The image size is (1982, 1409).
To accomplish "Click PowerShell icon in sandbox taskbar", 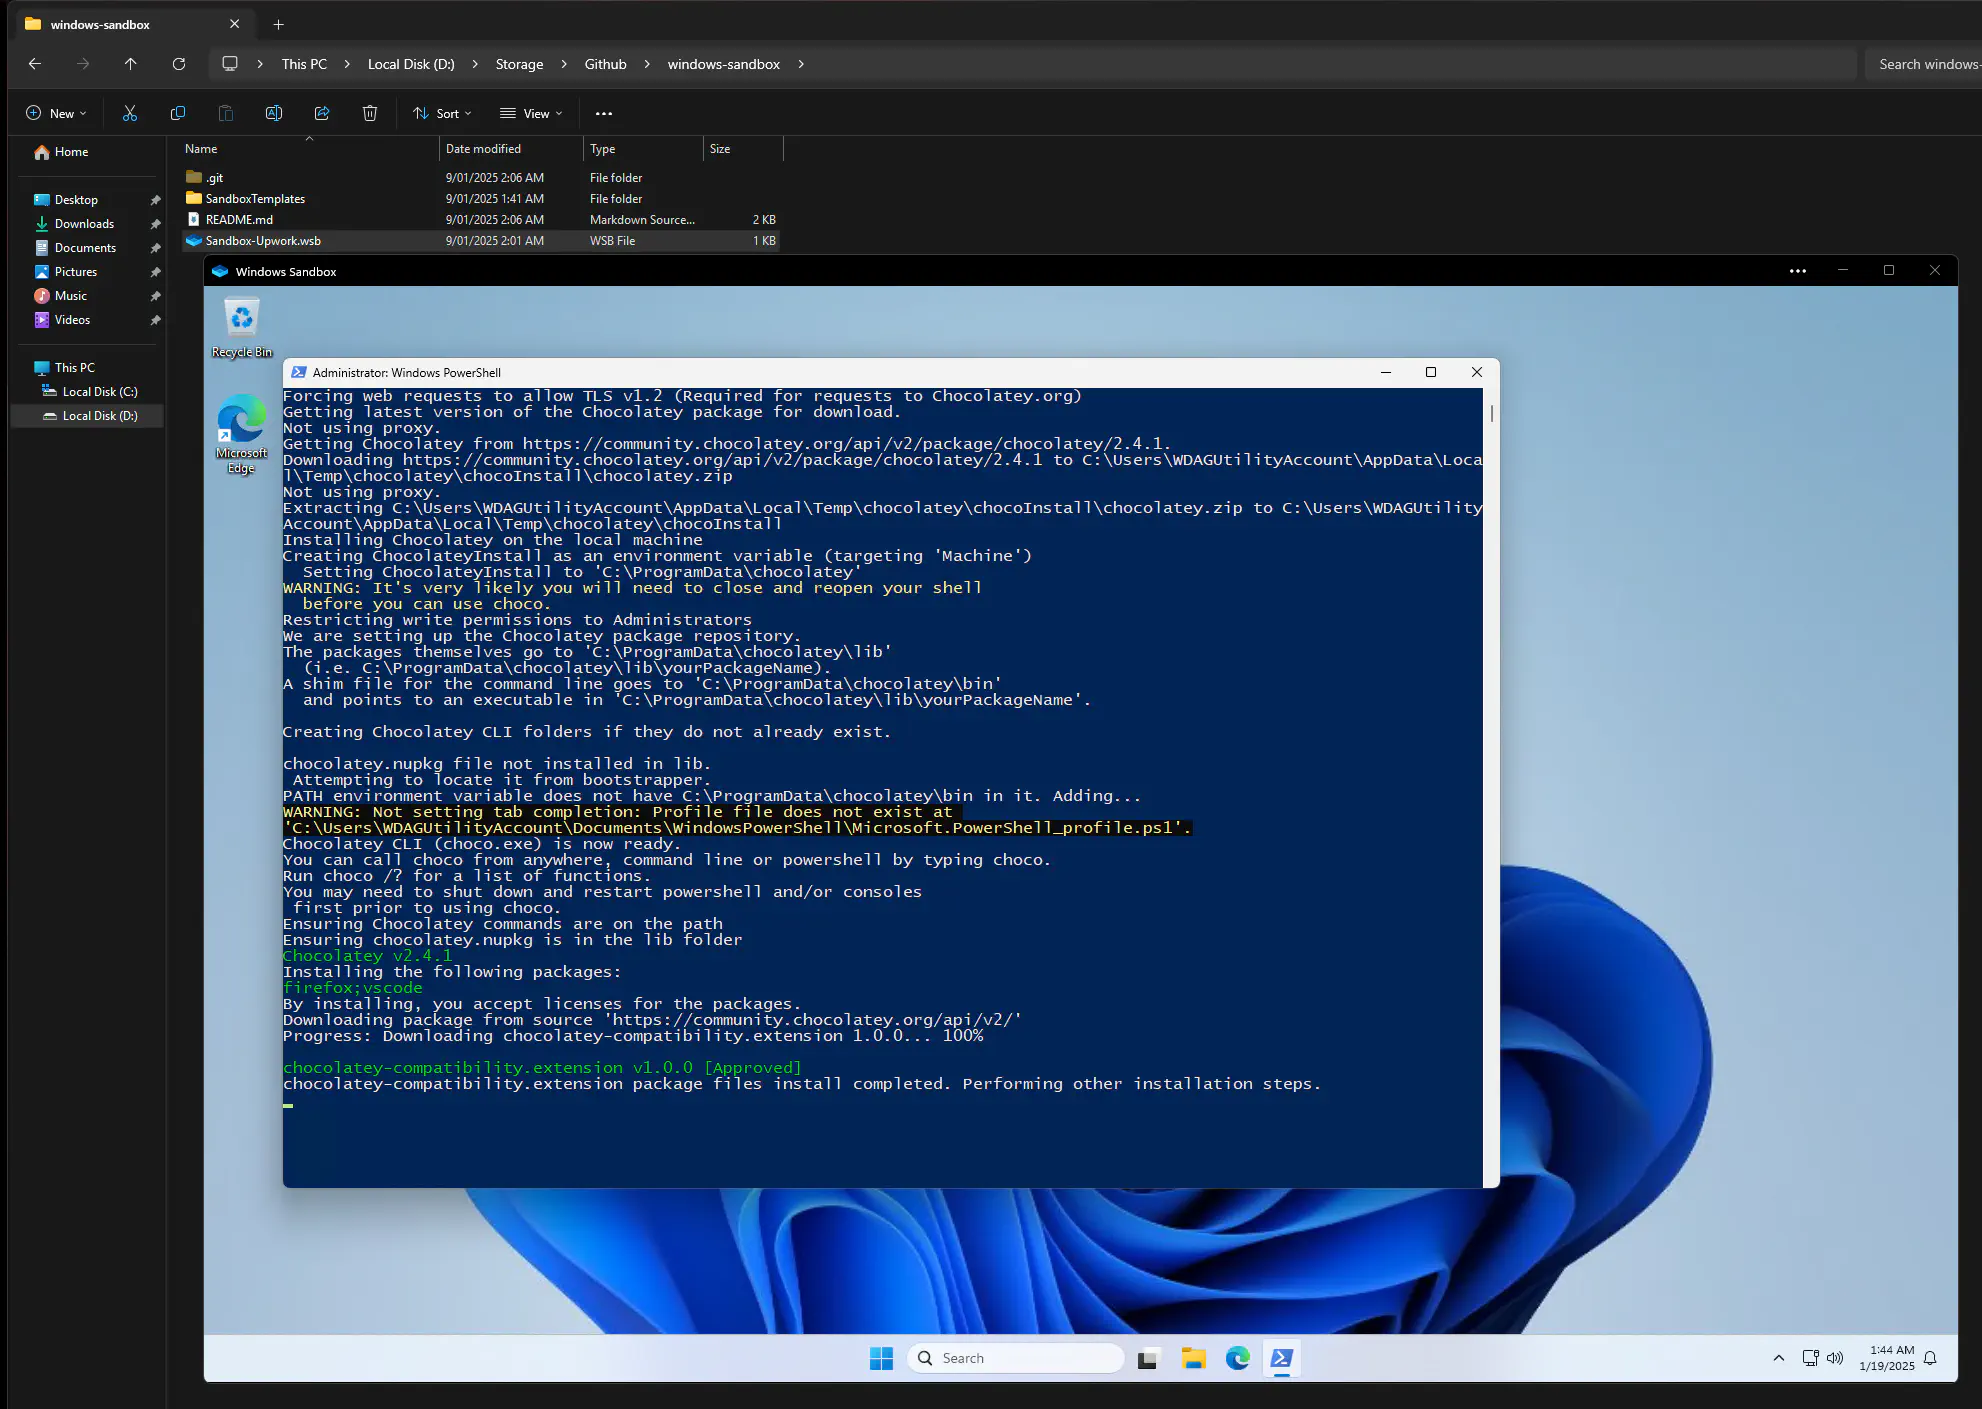I will [x=1281, y=1358].
